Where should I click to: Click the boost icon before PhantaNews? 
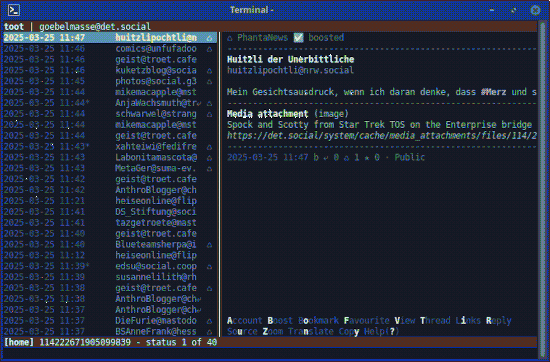tap(230, 38)
